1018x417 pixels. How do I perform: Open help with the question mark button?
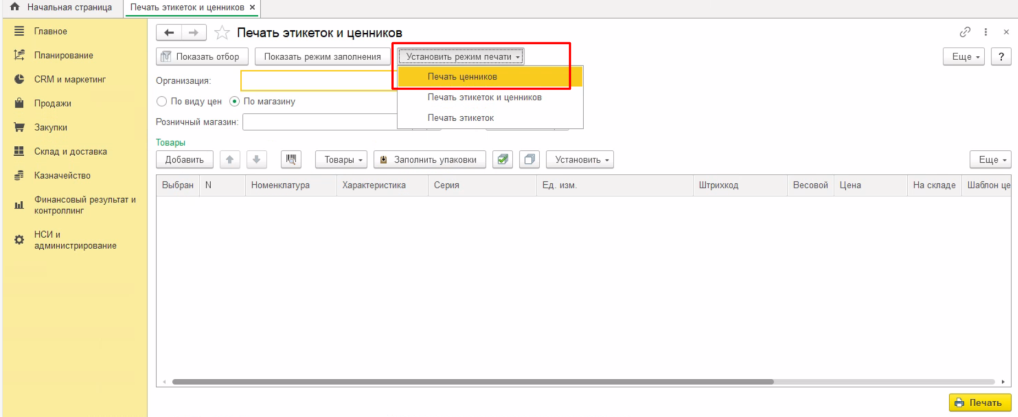coord(999,57)
